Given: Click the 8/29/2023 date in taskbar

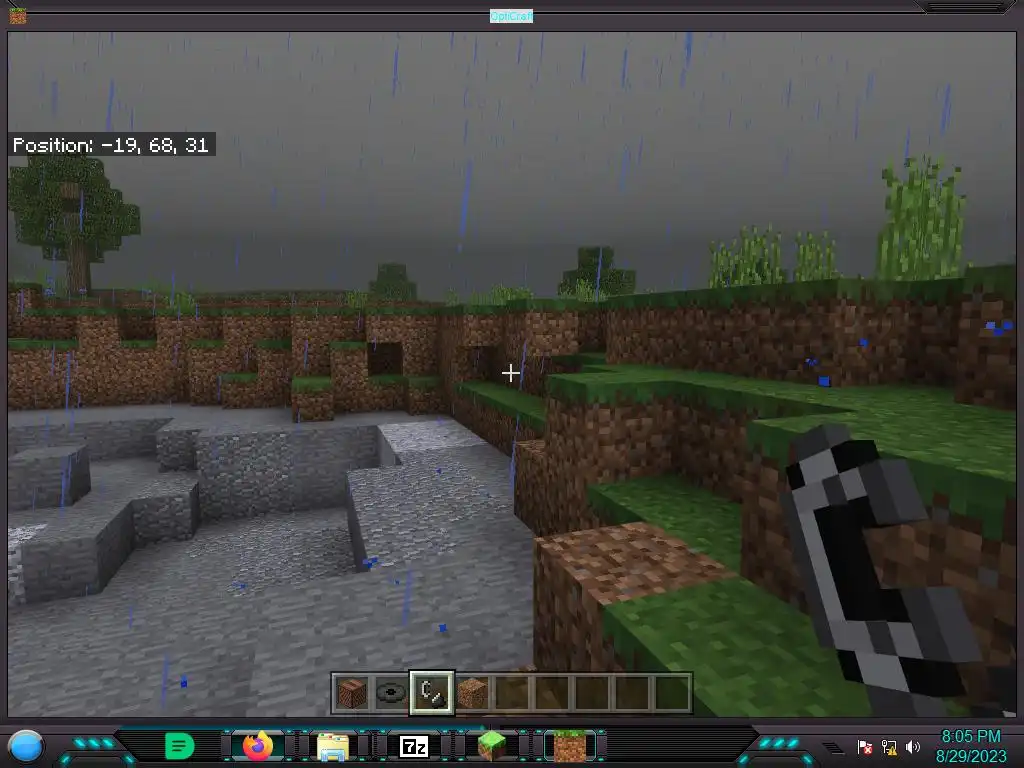Looking at the screenshot, I should tap(970, 756).
